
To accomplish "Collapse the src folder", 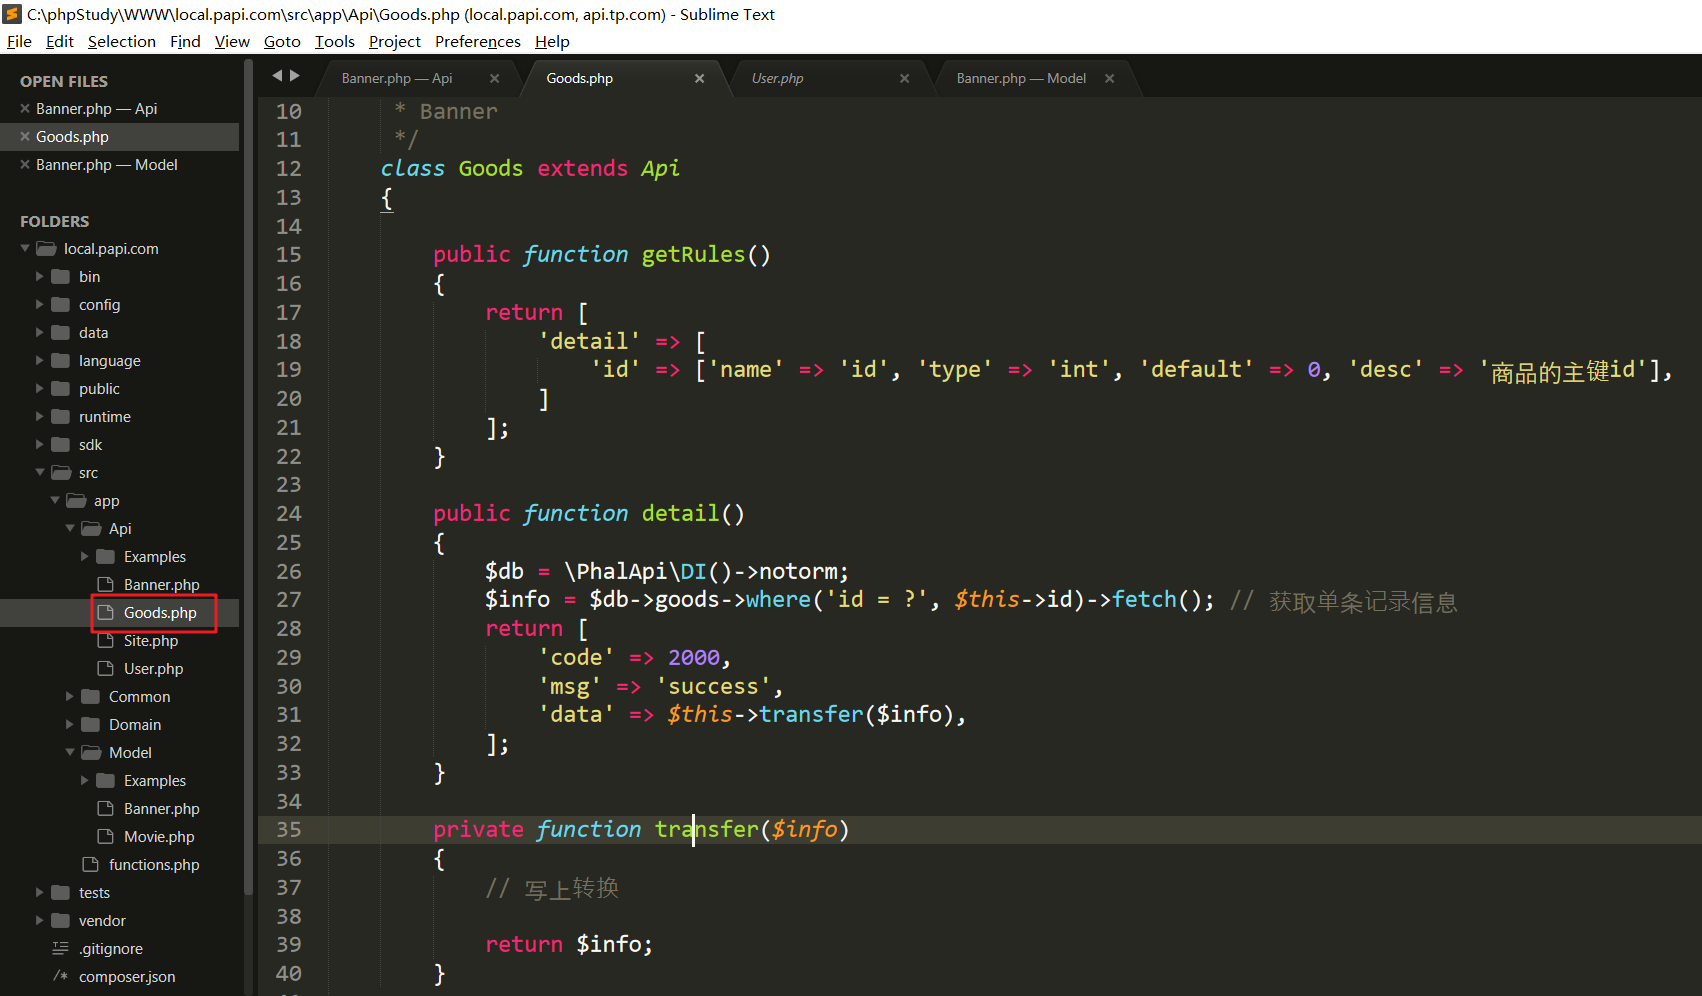I will click(x=40, y=472).
